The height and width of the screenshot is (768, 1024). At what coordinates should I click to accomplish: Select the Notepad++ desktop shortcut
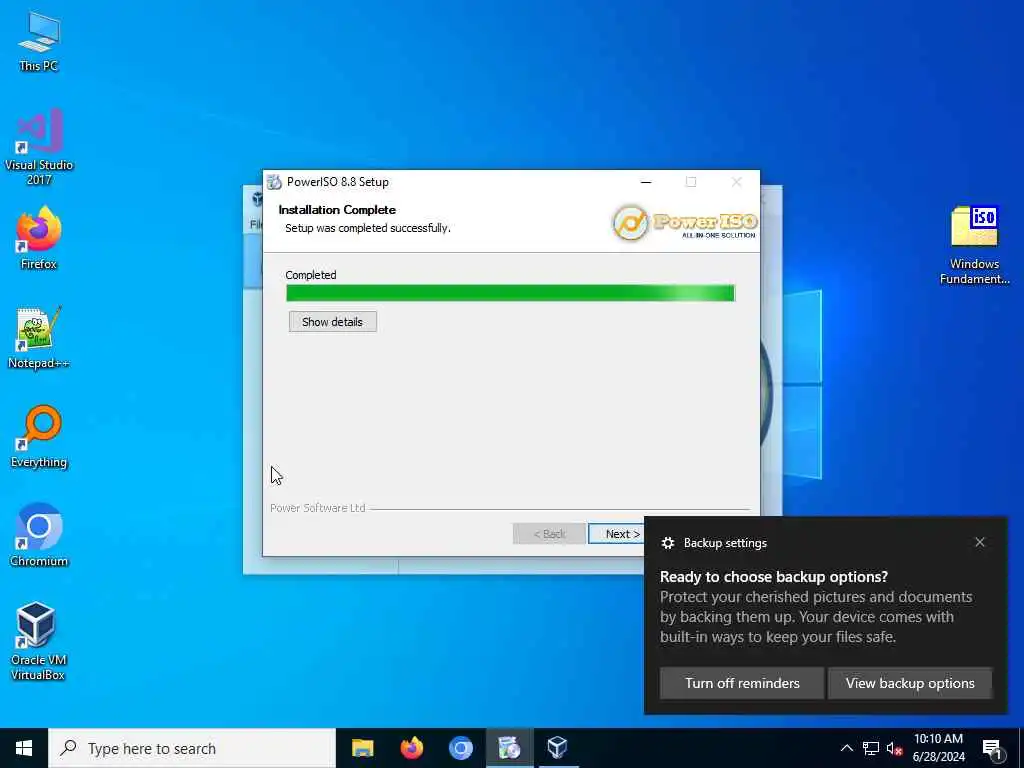[x=39, y=337]
